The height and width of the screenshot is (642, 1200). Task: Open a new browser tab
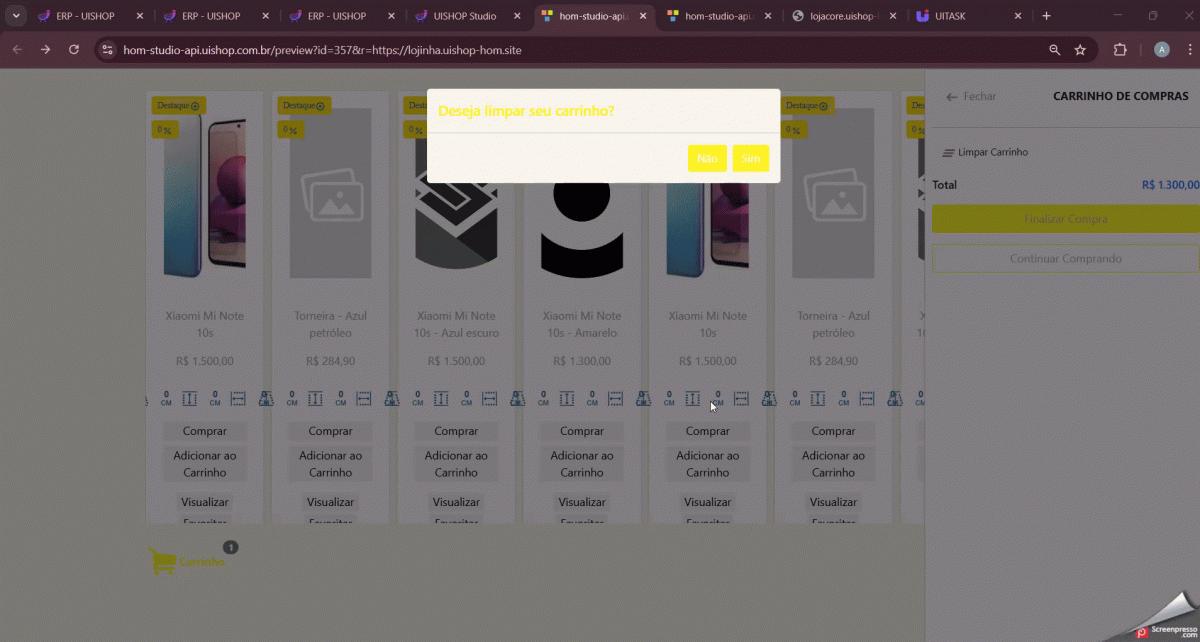[1046, 16]
